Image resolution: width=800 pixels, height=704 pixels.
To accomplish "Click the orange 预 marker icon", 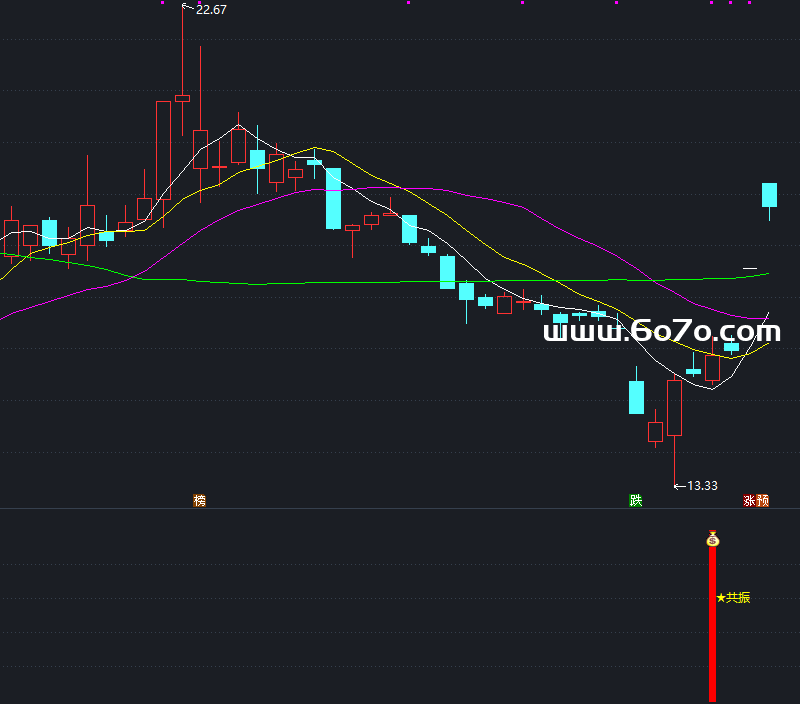I will (763, 500).
